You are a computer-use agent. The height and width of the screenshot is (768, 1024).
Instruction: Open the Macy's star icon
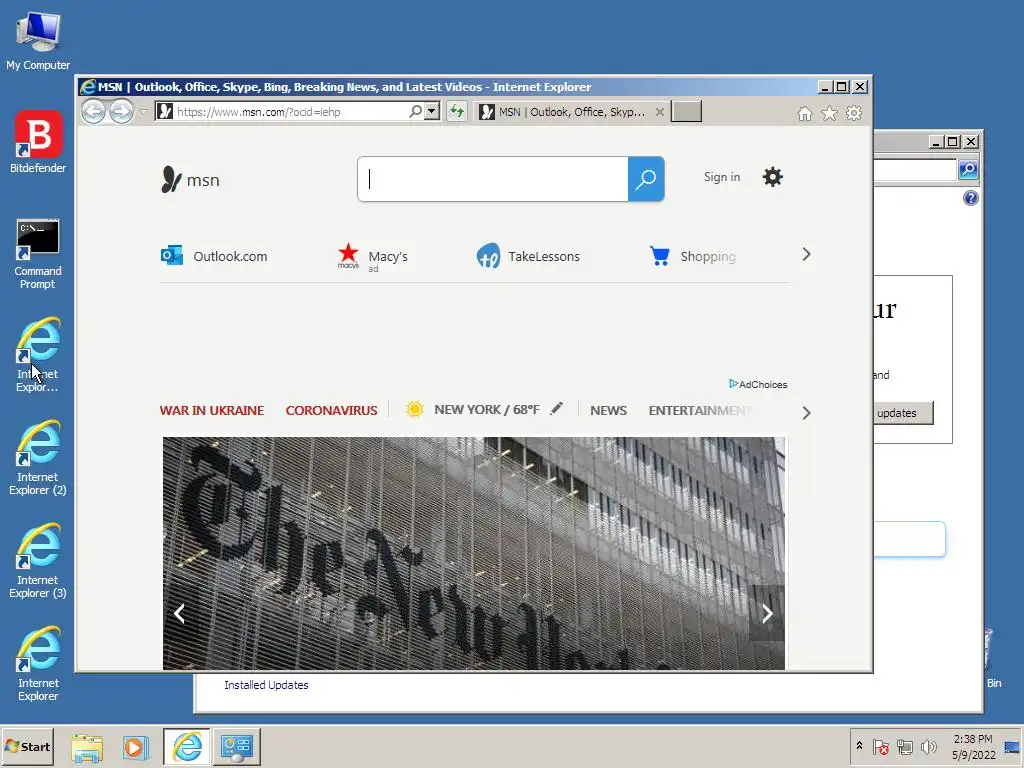coord(348,255)
